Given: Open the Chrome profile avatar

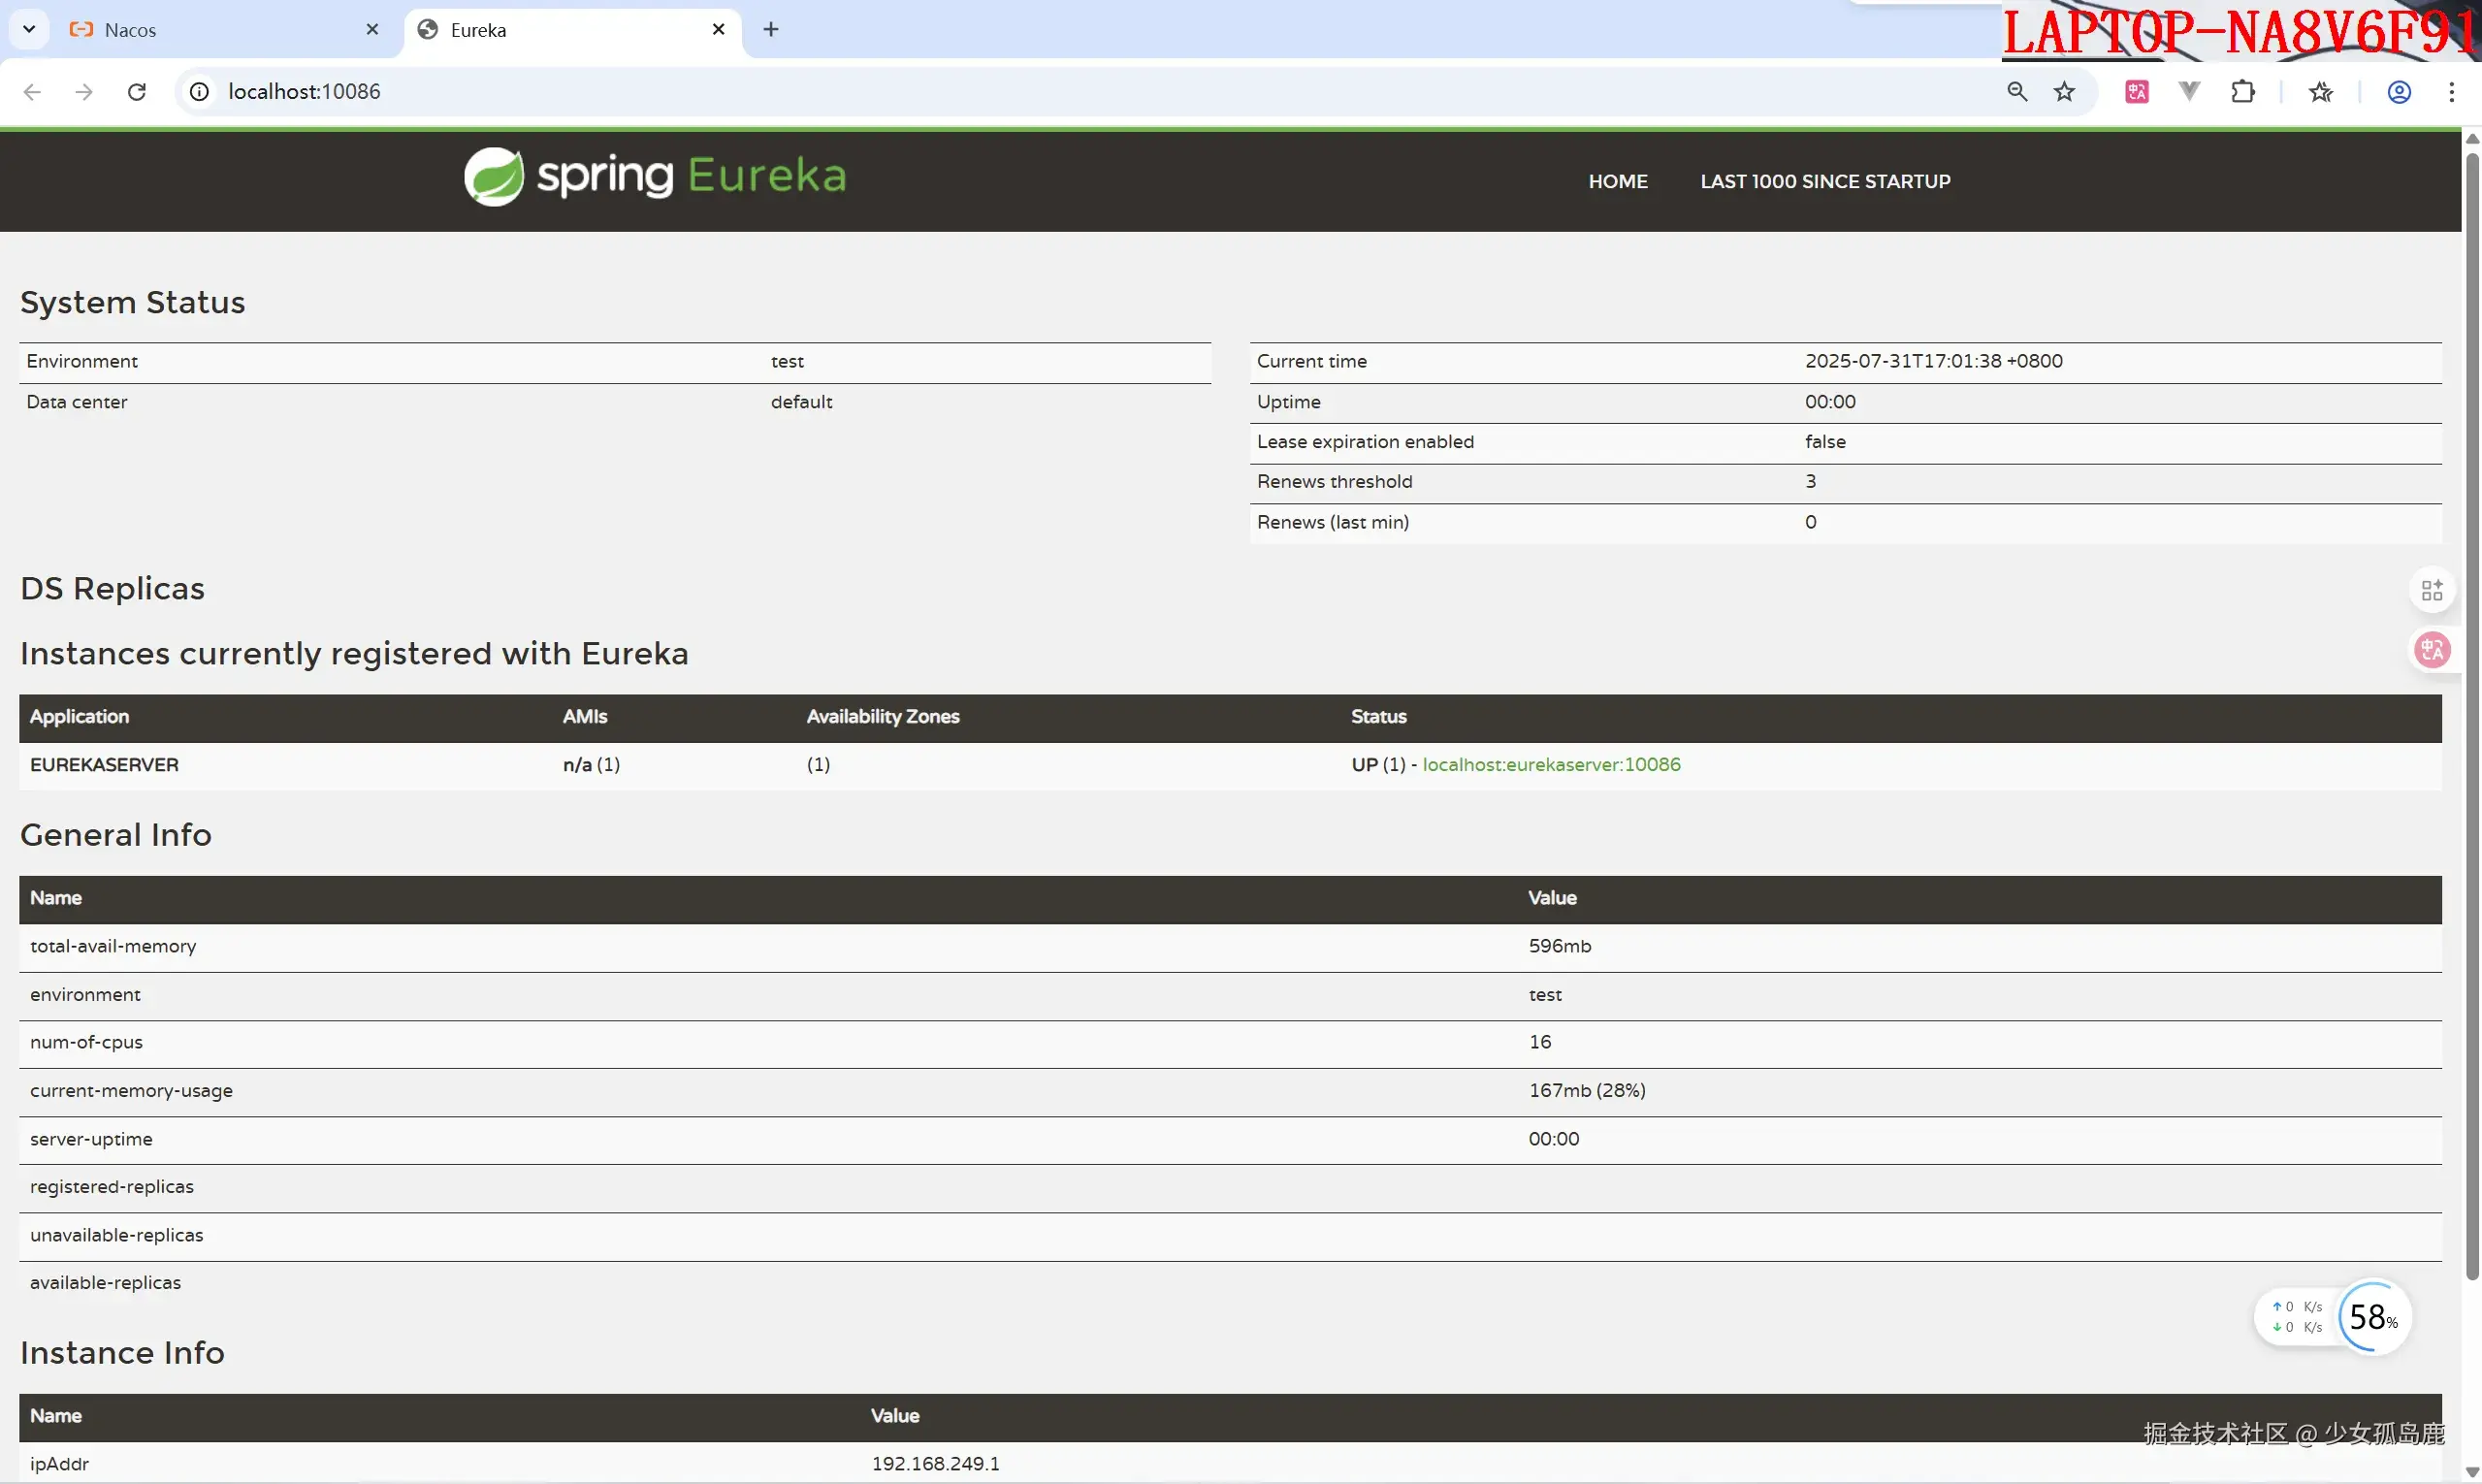Looking at the screenshot, I should 2399,92.
